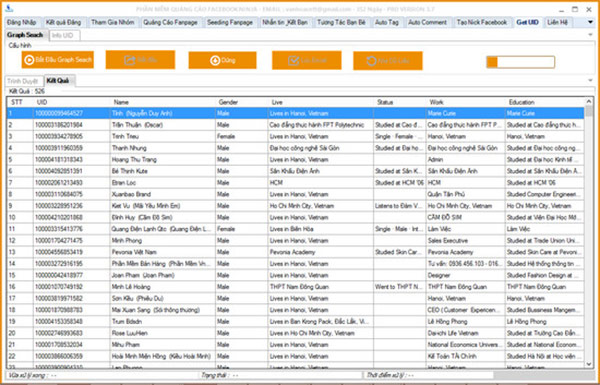Open the Tham Gia Nhóm tab
This screenshot has width=600, height=385.
coord(112,22)
